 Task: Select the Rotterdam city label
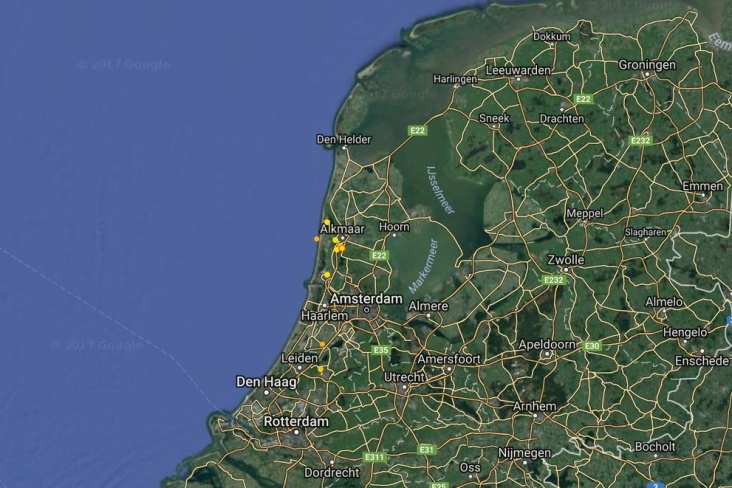coord(296,422)
